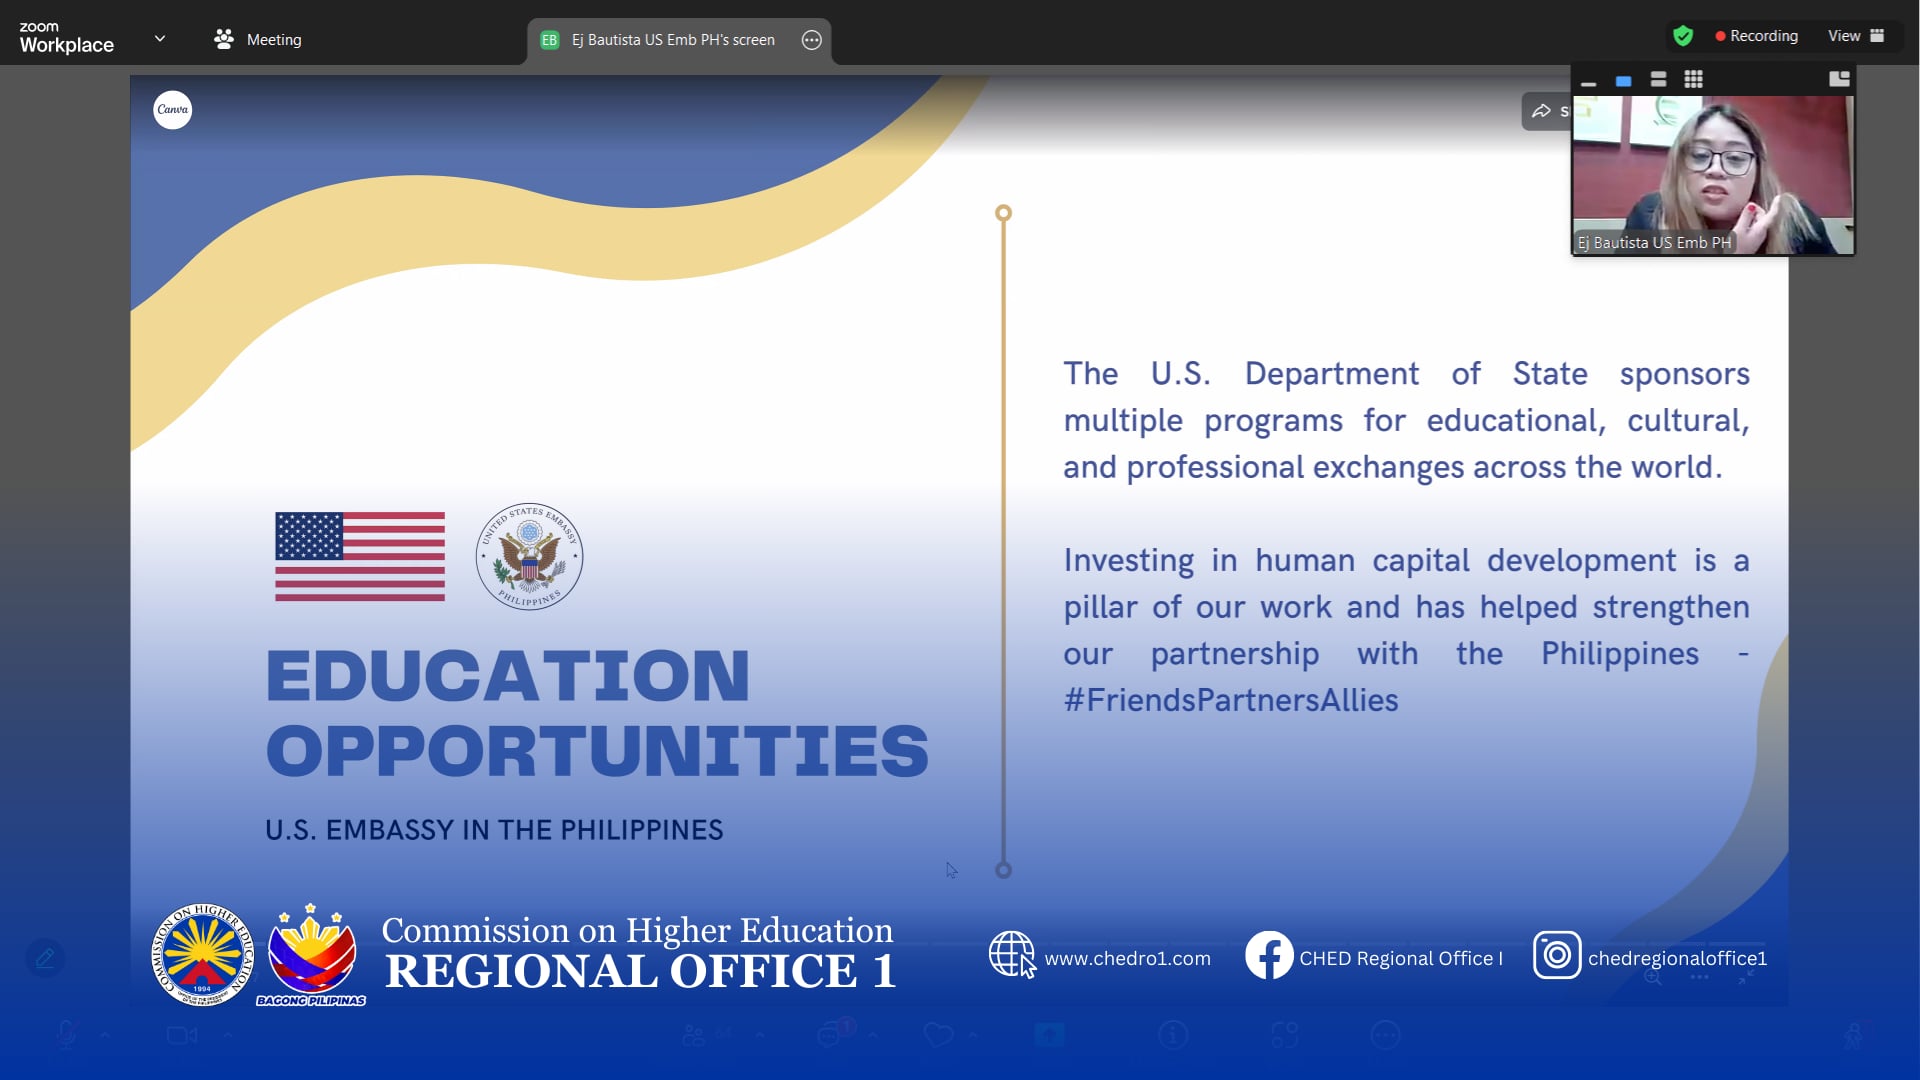The width and height of the screenshot is (1920, 1080).
Task: Click the Zoom Workplace logo
Action: pyautogui.click(x=66, y=37)
